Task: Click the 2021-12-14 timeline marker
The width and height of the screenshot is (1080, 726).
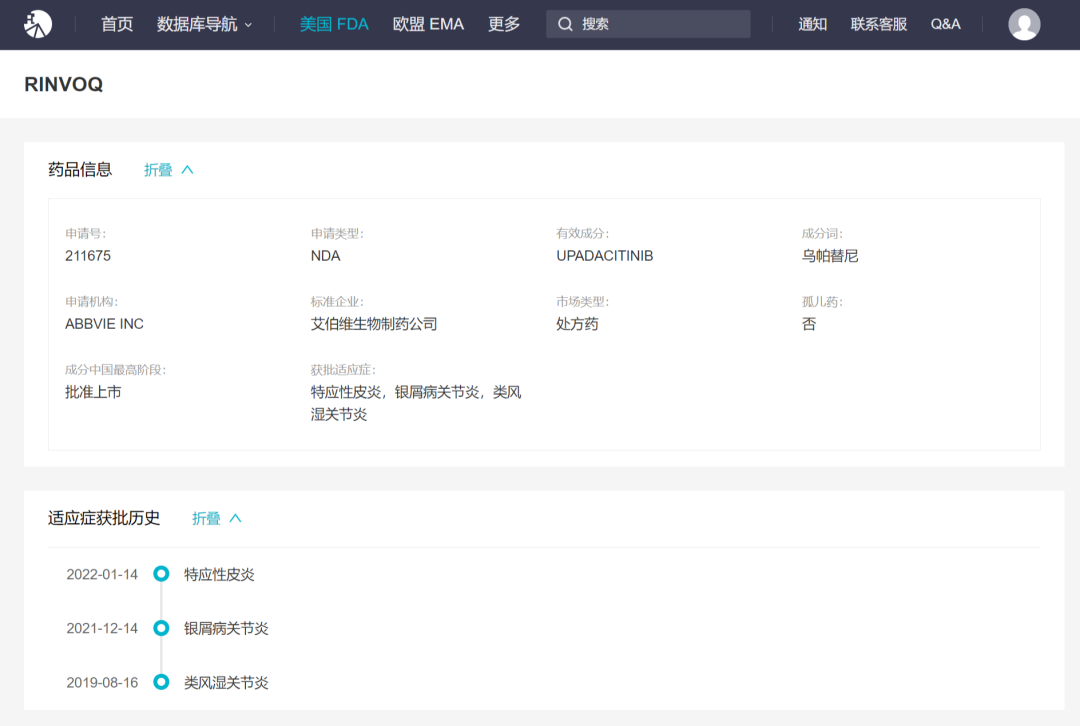Action: [161, 628]
